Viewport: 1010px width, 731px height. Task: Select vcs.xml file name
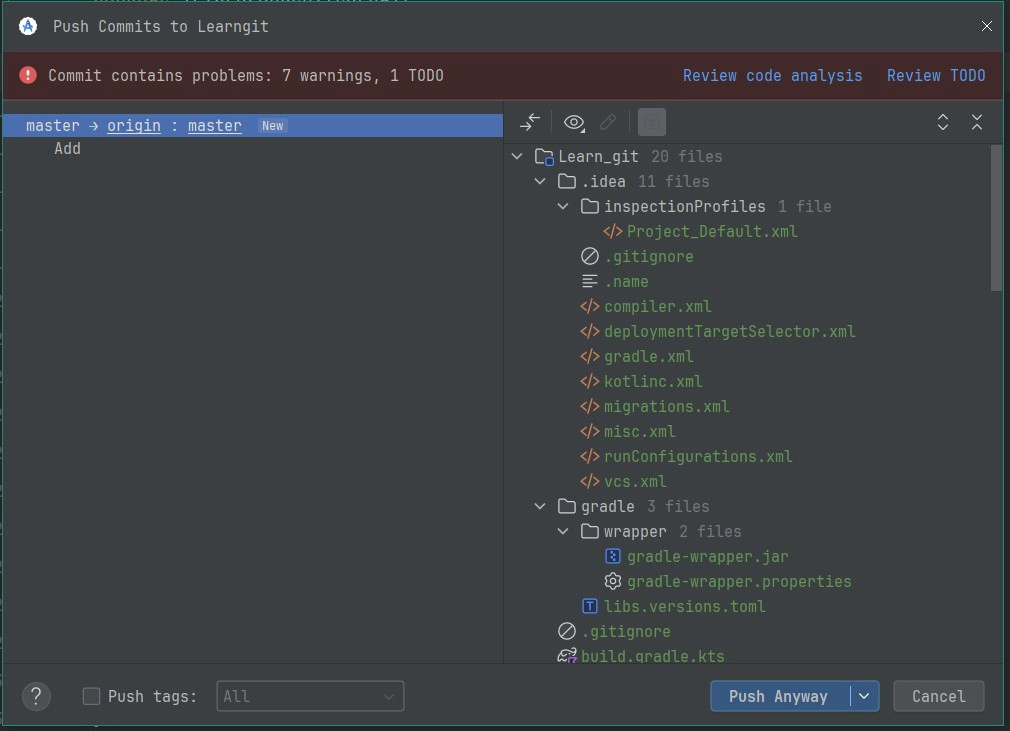635,482
